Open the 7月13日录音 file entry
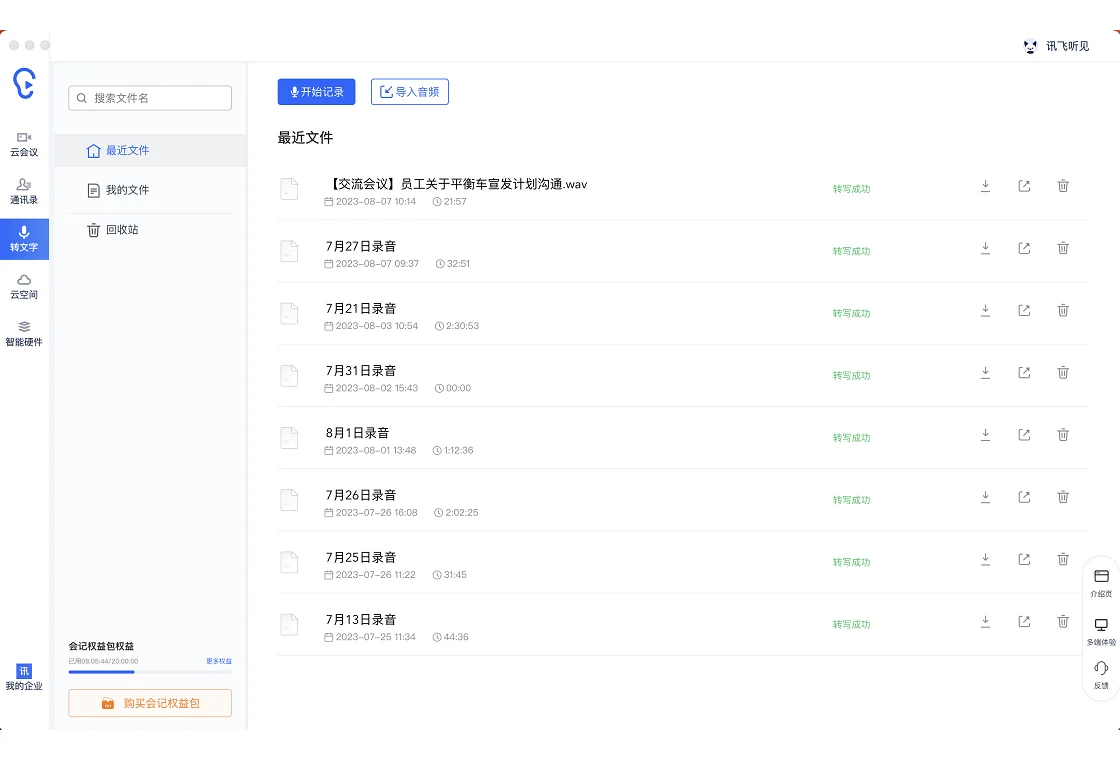The height and width of the screenshot is (760, 1120). tap(683, 624)
